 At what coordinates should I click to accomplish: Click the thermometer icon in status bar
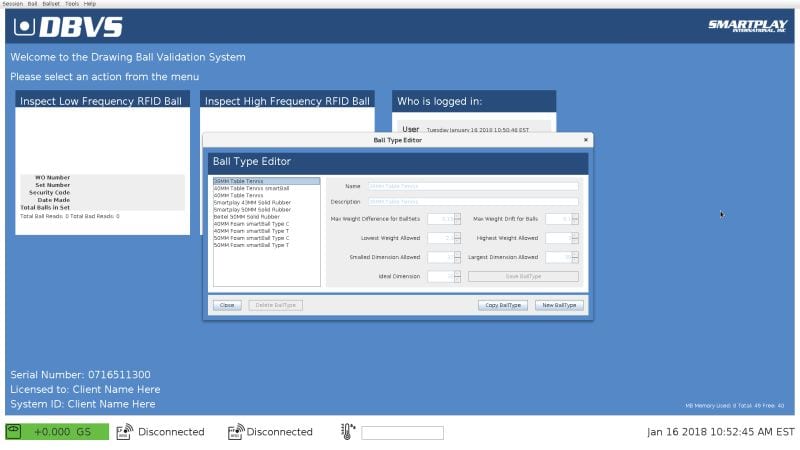pyautogui.click(x=347, y=432)
